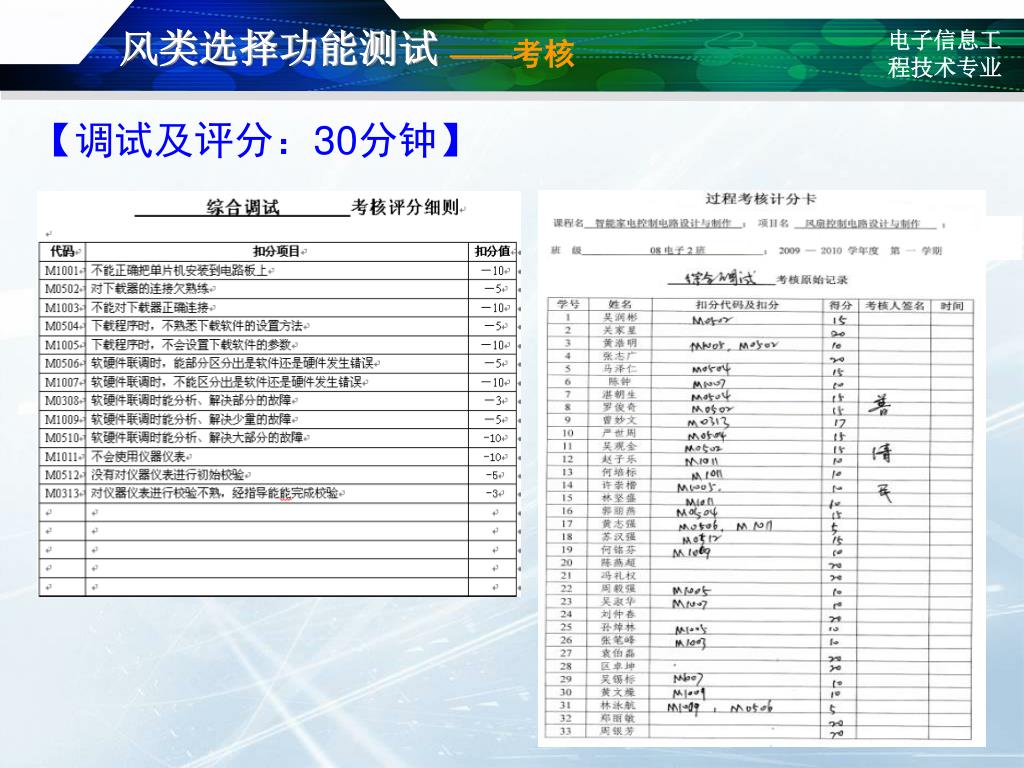Image resolution: width=1024 pixels, height=768 pixels.
Task: Click student name "关家星" in row 2
Action: click(619, 330)
